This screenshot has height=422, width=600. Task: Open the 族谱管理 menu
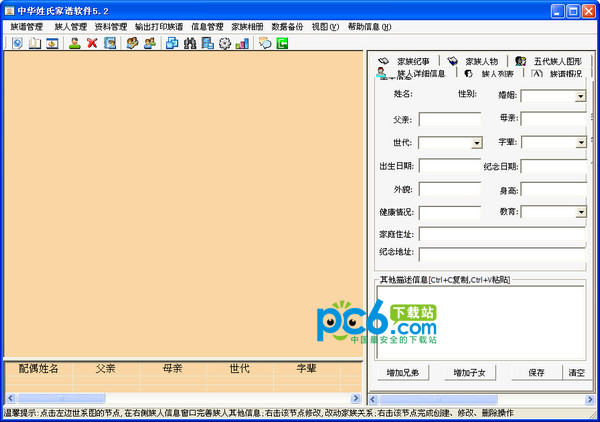(x=27, y=27)
